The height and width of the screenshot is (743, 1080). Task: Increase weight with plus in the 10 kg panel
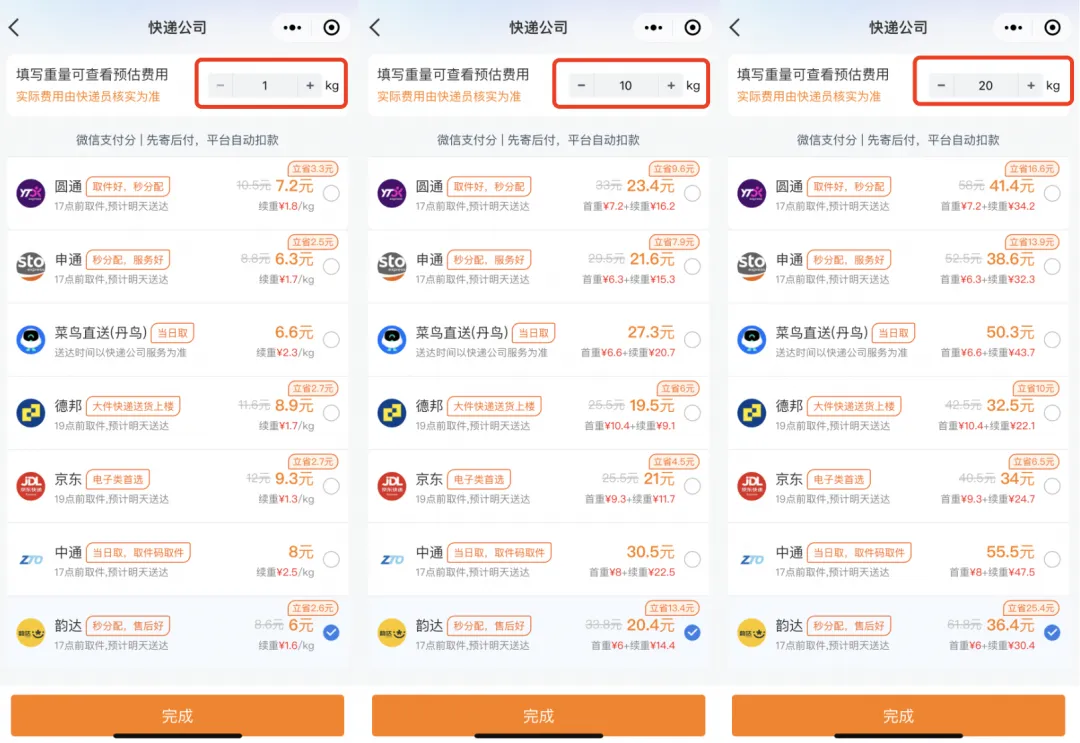(x=671, y=85)
